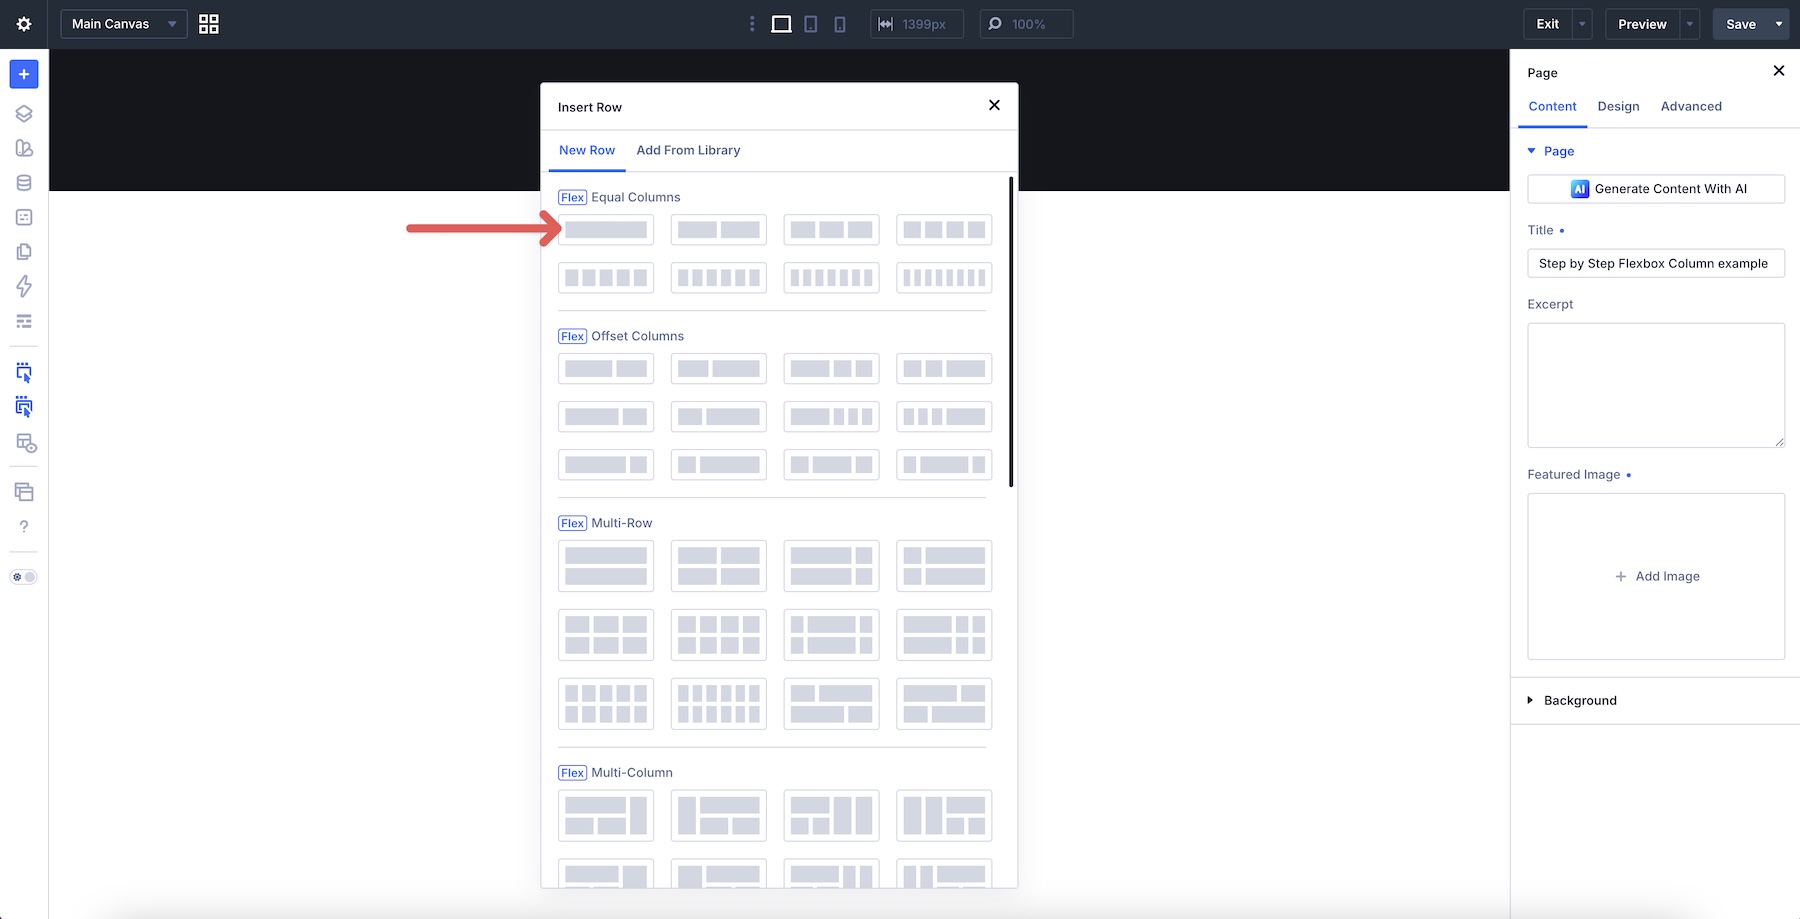The width and height of the screenshot is (1800, 919).
Task: Click the Save button
Action: coord(1741,24)
